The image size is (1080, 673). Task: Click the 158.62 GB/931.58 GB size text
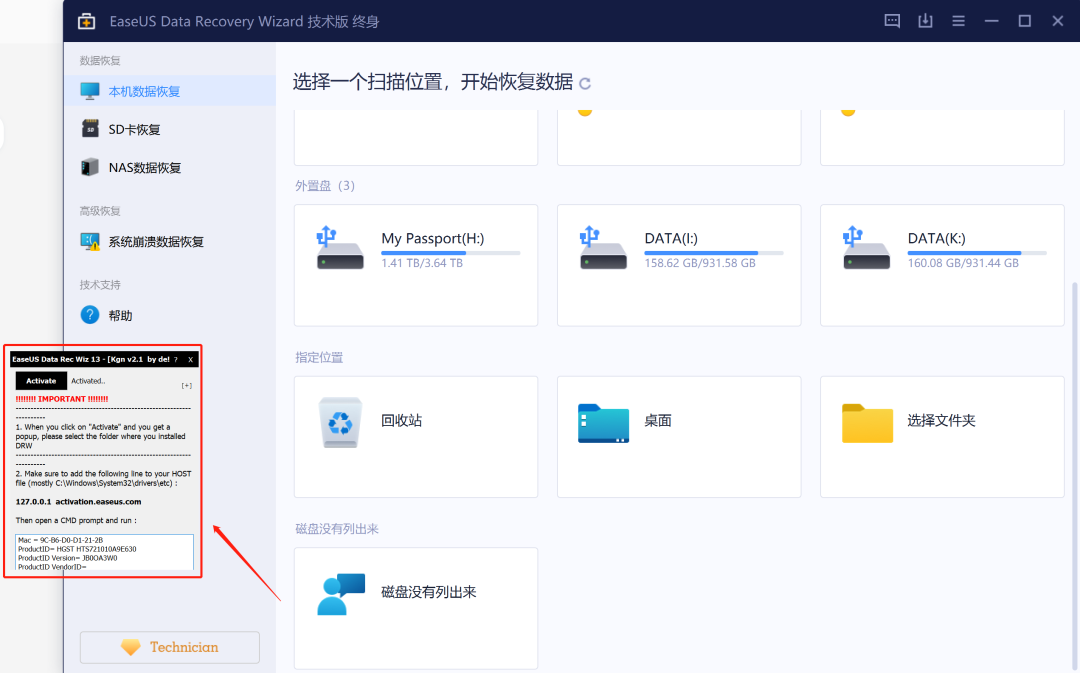click(x=700, y=263)
